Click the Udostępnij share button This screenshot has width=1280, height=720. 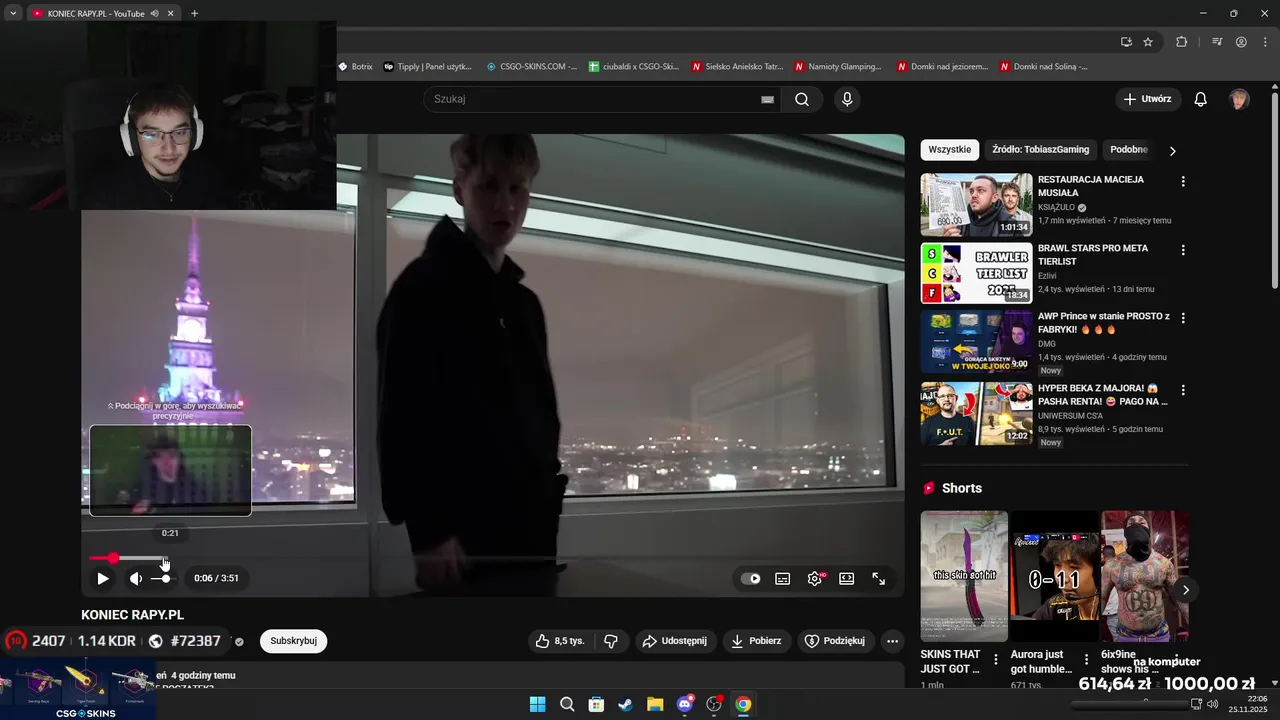[x=674, y=641]
